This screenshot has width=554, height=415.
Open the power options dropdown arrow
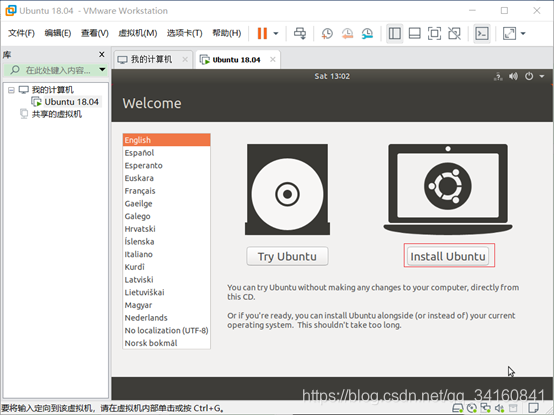tap(276, 34)
